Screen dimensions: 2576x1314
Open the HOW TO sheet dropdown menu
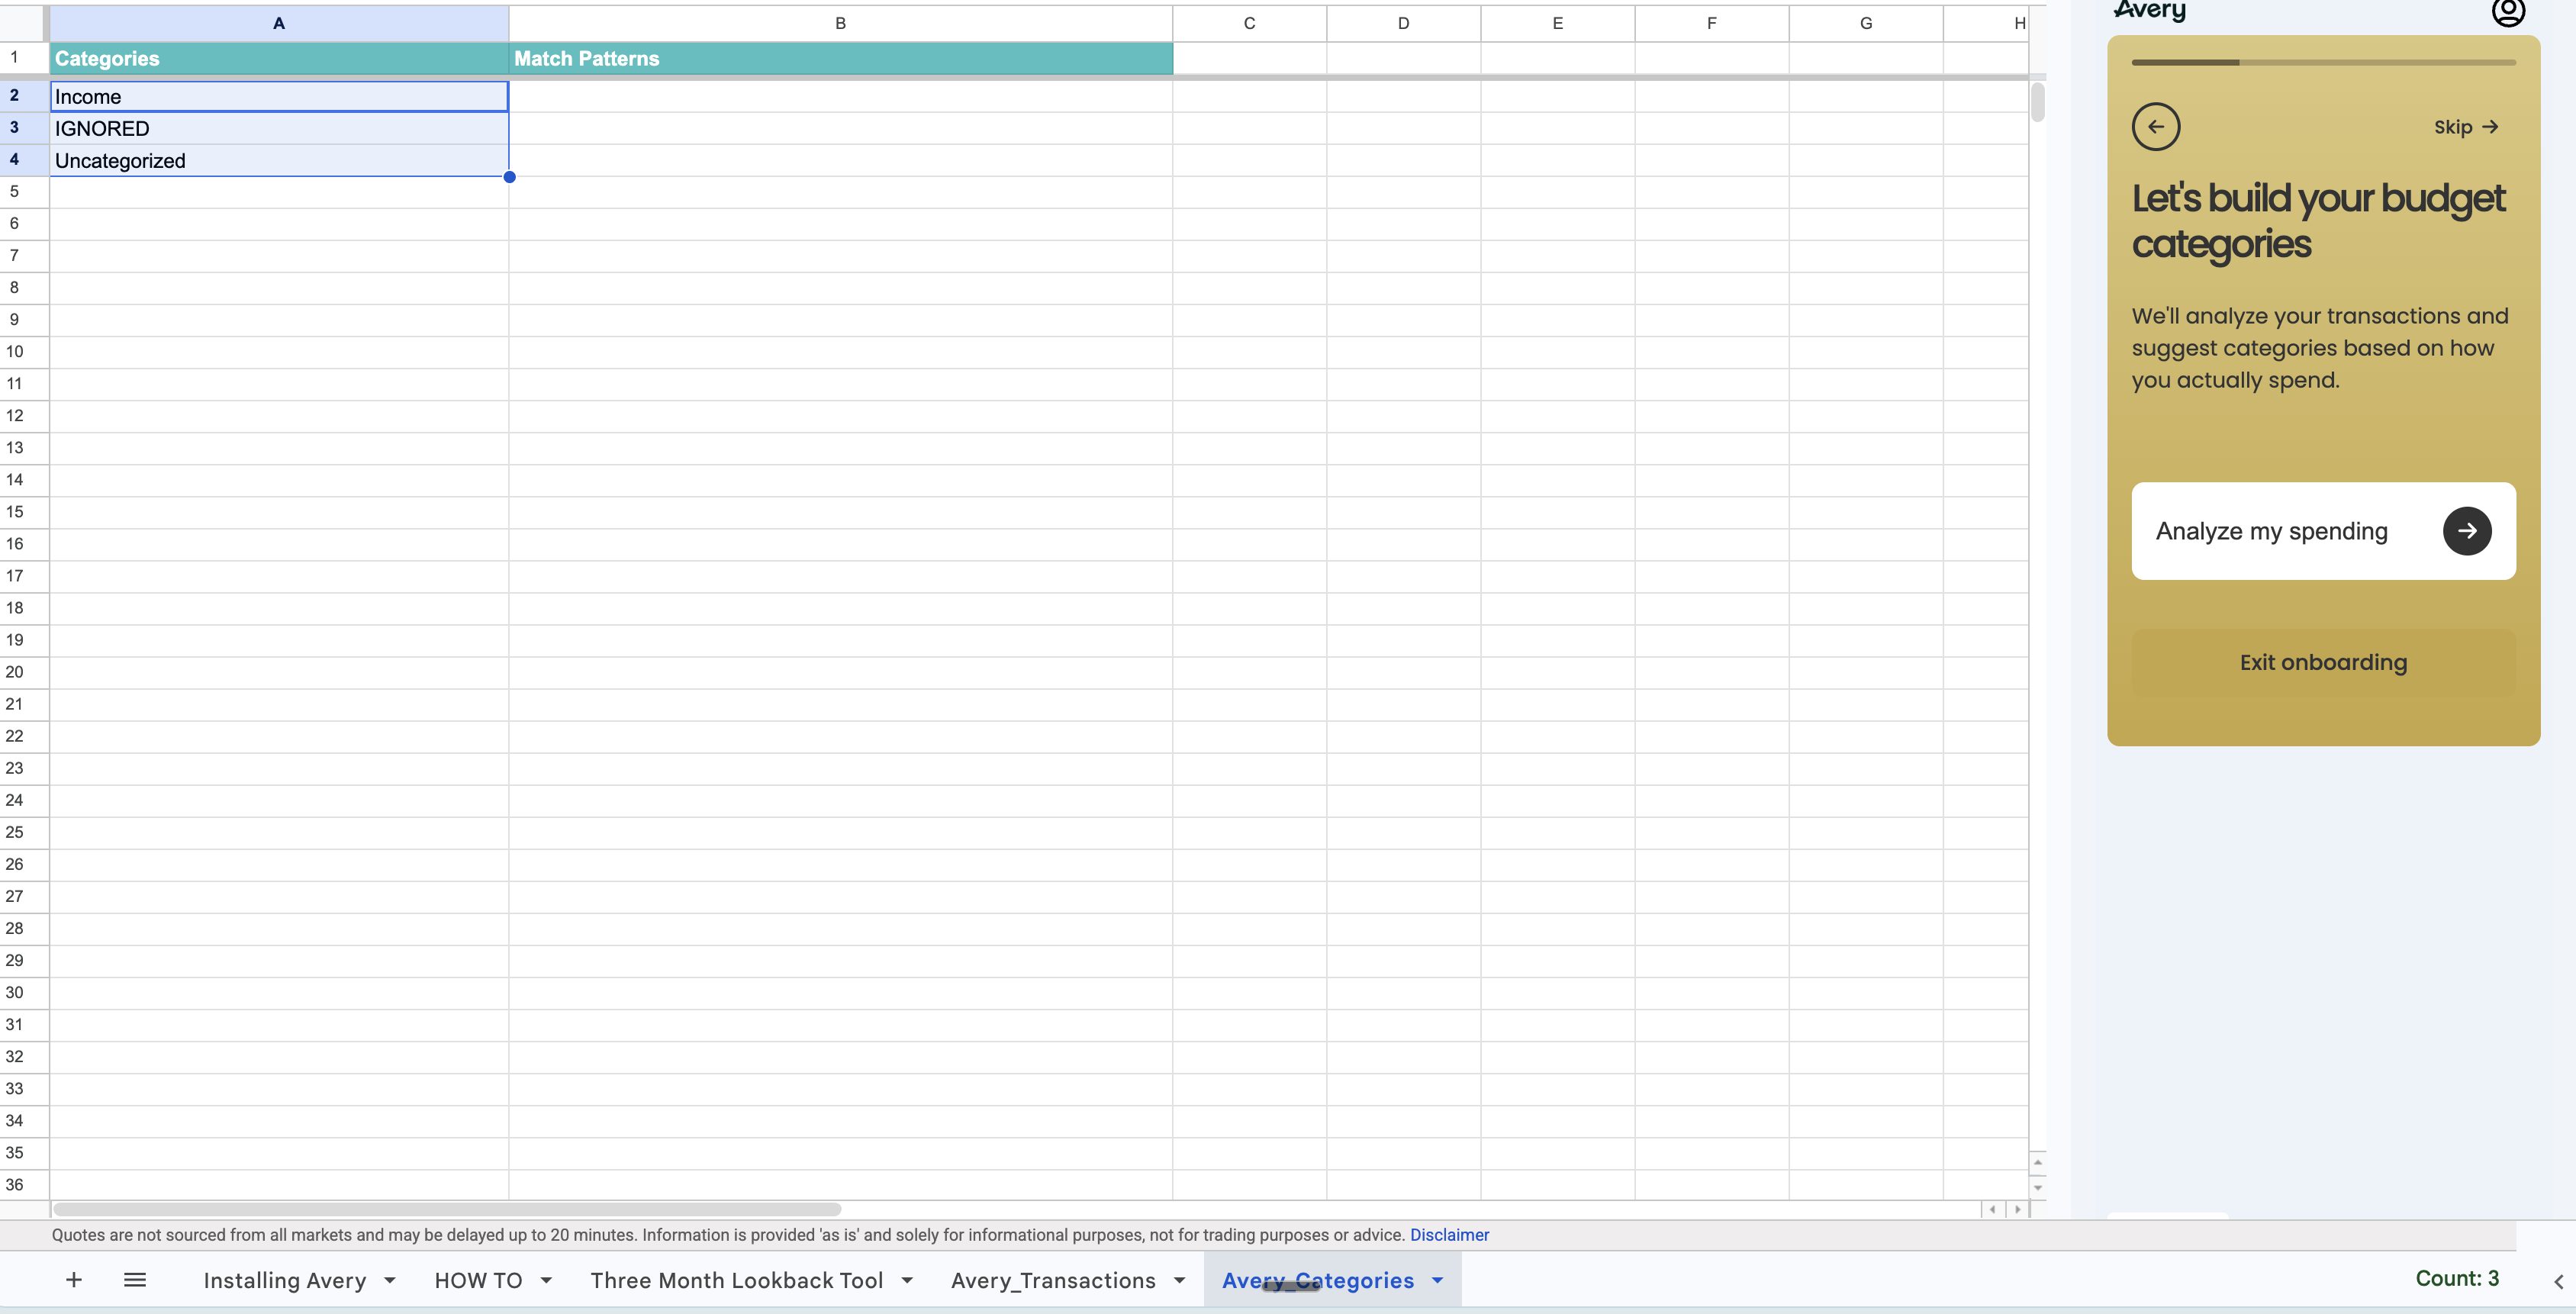[x=546, y=1280]
